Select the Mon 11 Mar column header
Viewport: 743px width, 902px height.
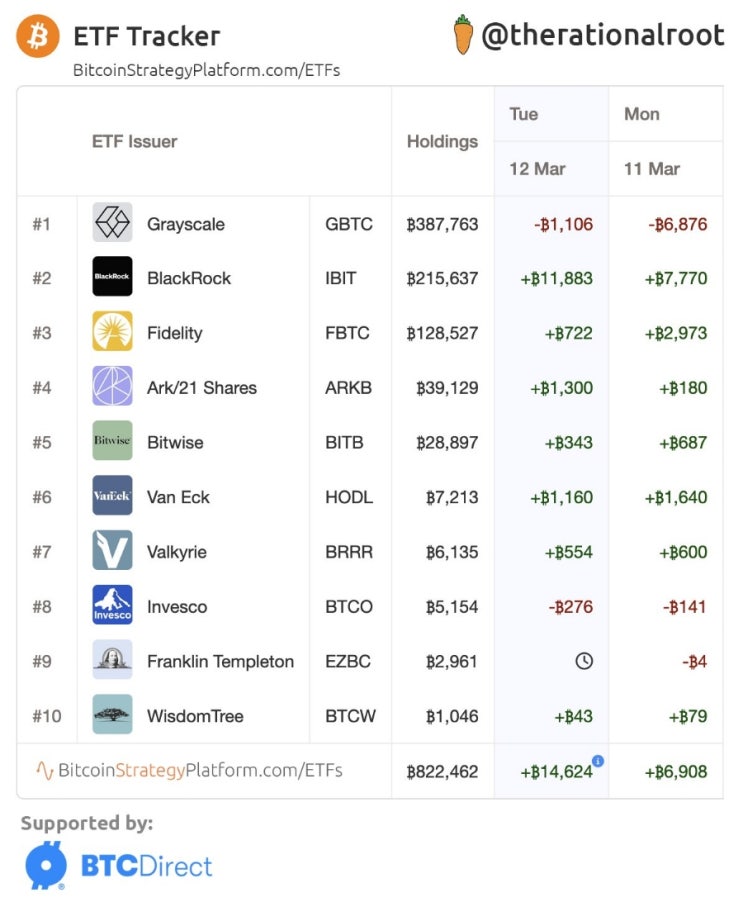664,141
